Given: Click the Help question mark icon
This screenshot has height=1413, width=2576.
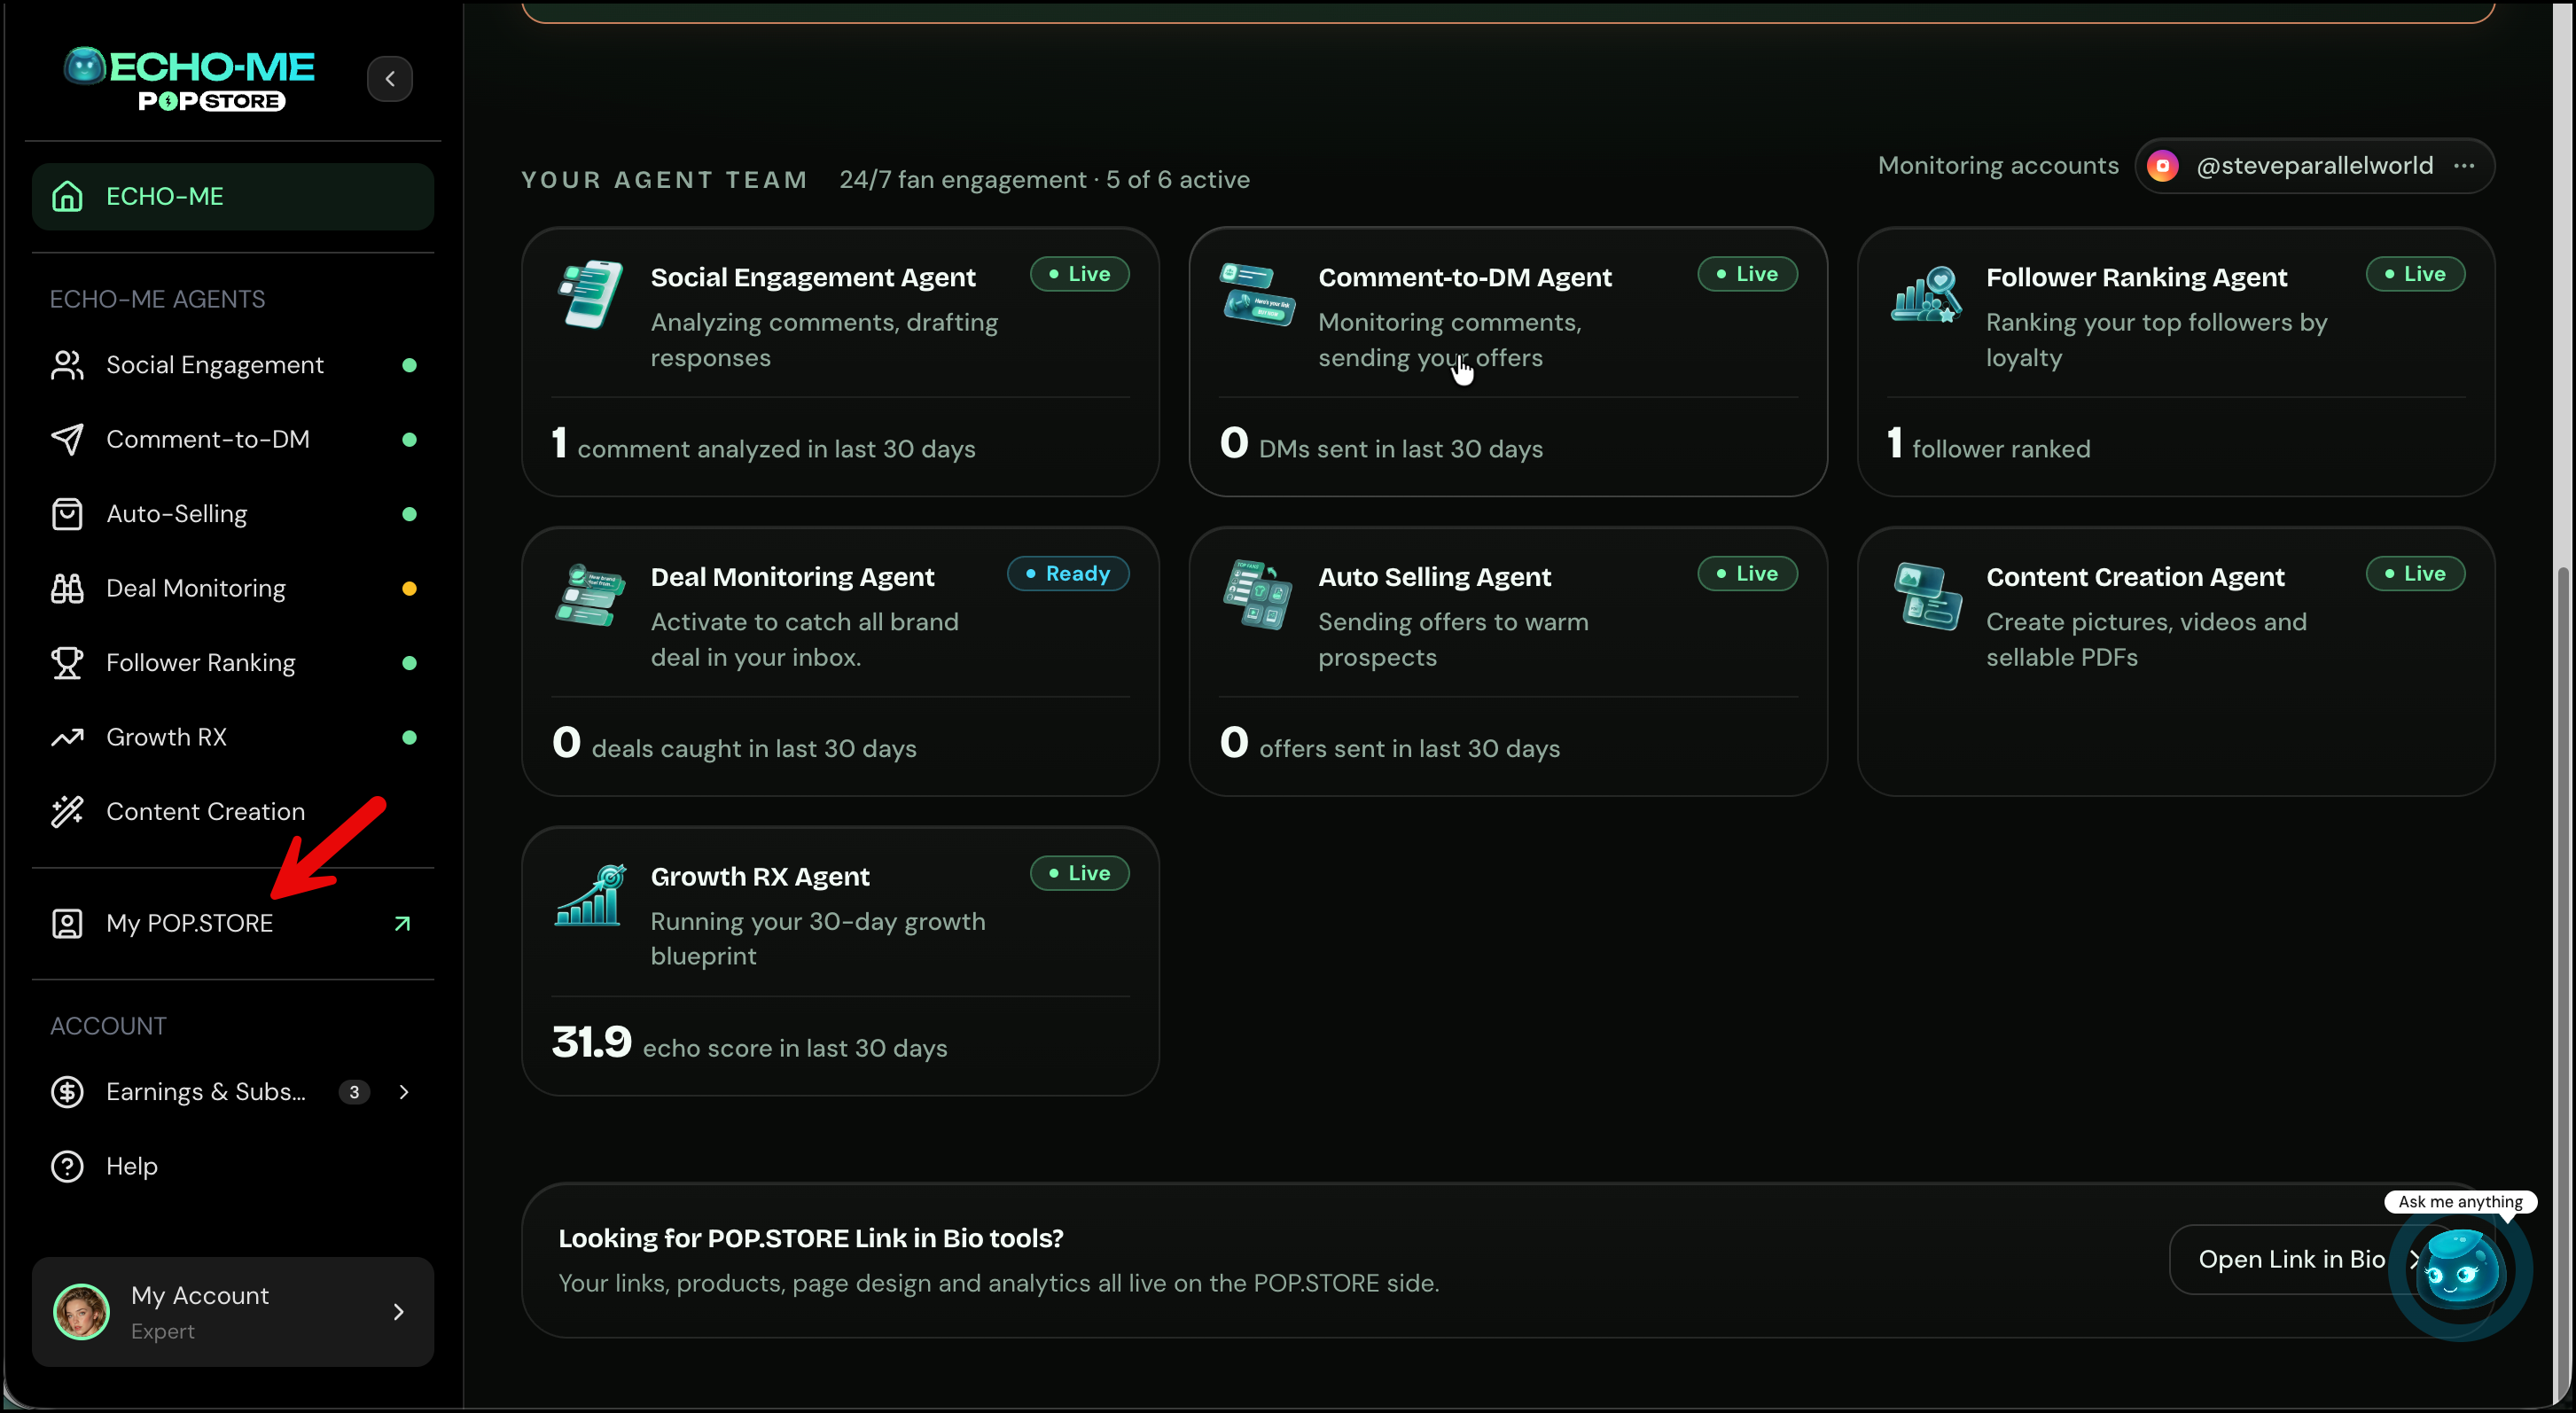Looking at the screenshot, I should point(67,1167).
